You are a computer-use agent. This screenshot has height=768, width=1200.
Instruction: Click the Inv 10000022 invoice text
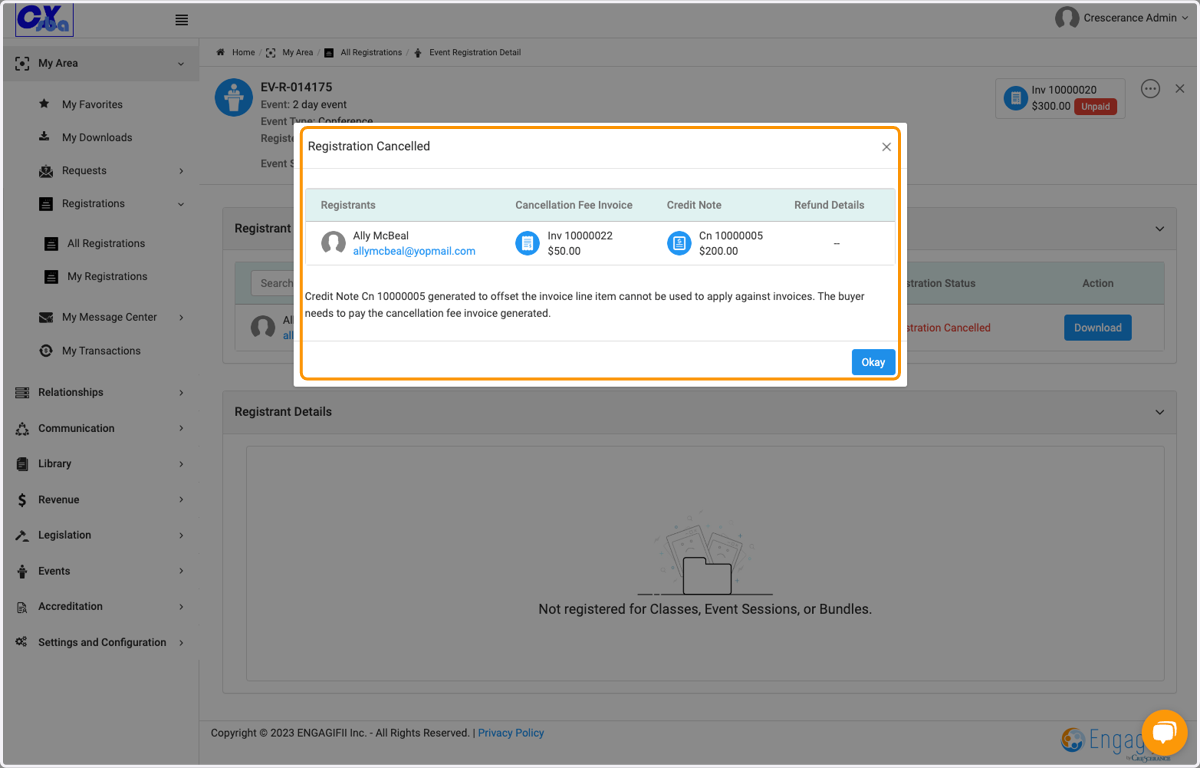pos(580,236)
